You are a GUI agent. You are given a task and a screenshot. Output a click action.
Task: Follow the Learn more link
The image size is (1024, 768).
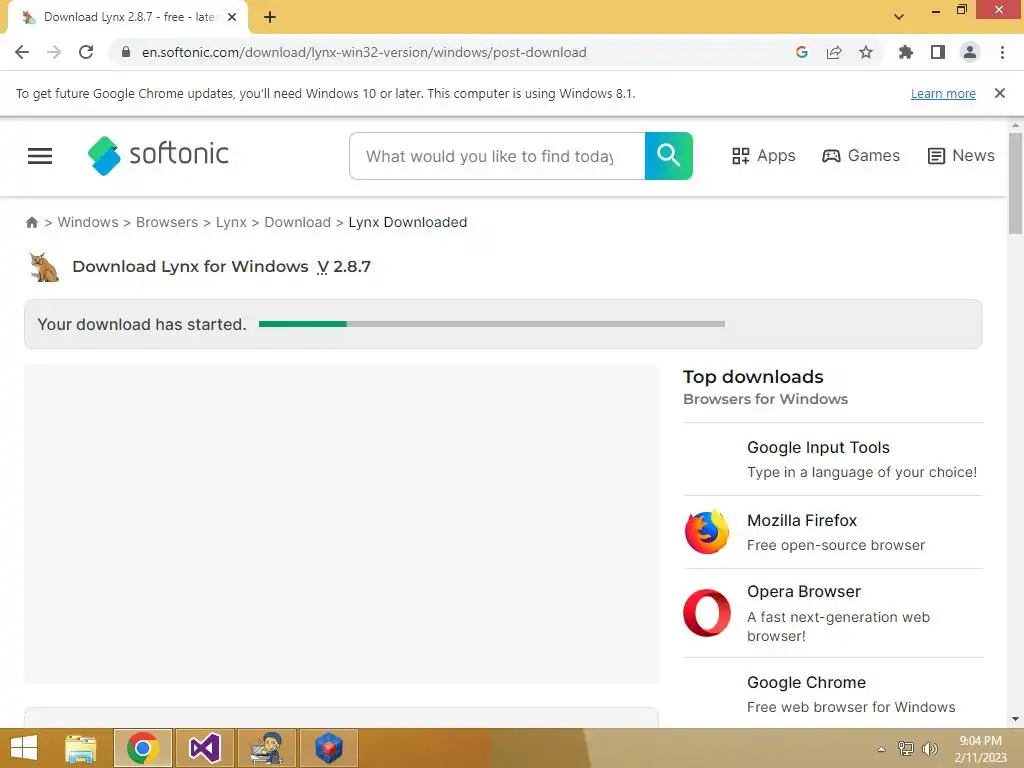(x=943, y=93)
